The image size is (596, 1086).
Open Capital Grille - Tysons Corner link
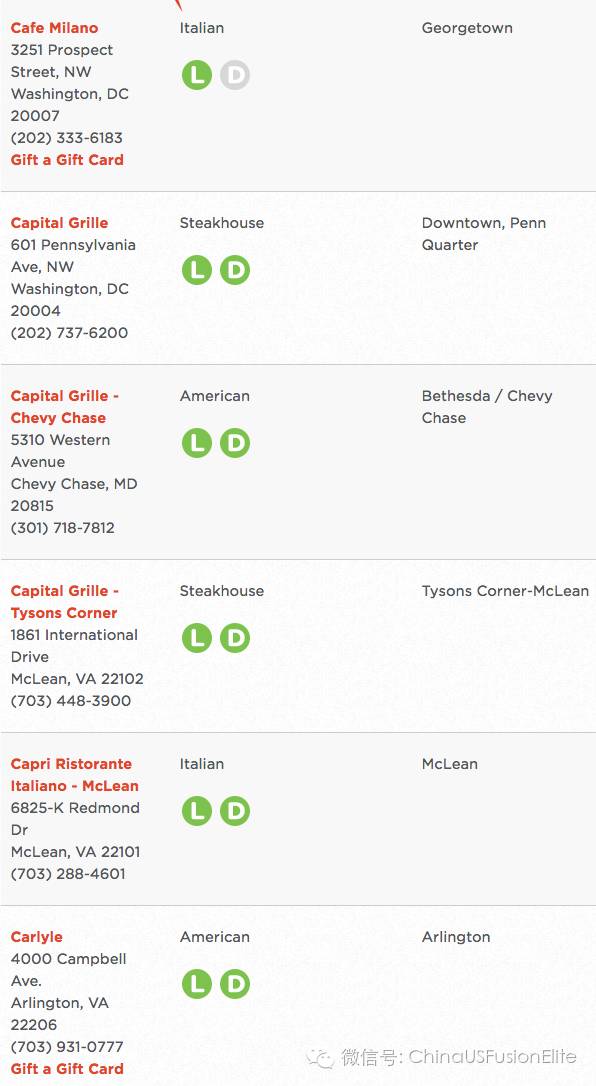[65, 602]
